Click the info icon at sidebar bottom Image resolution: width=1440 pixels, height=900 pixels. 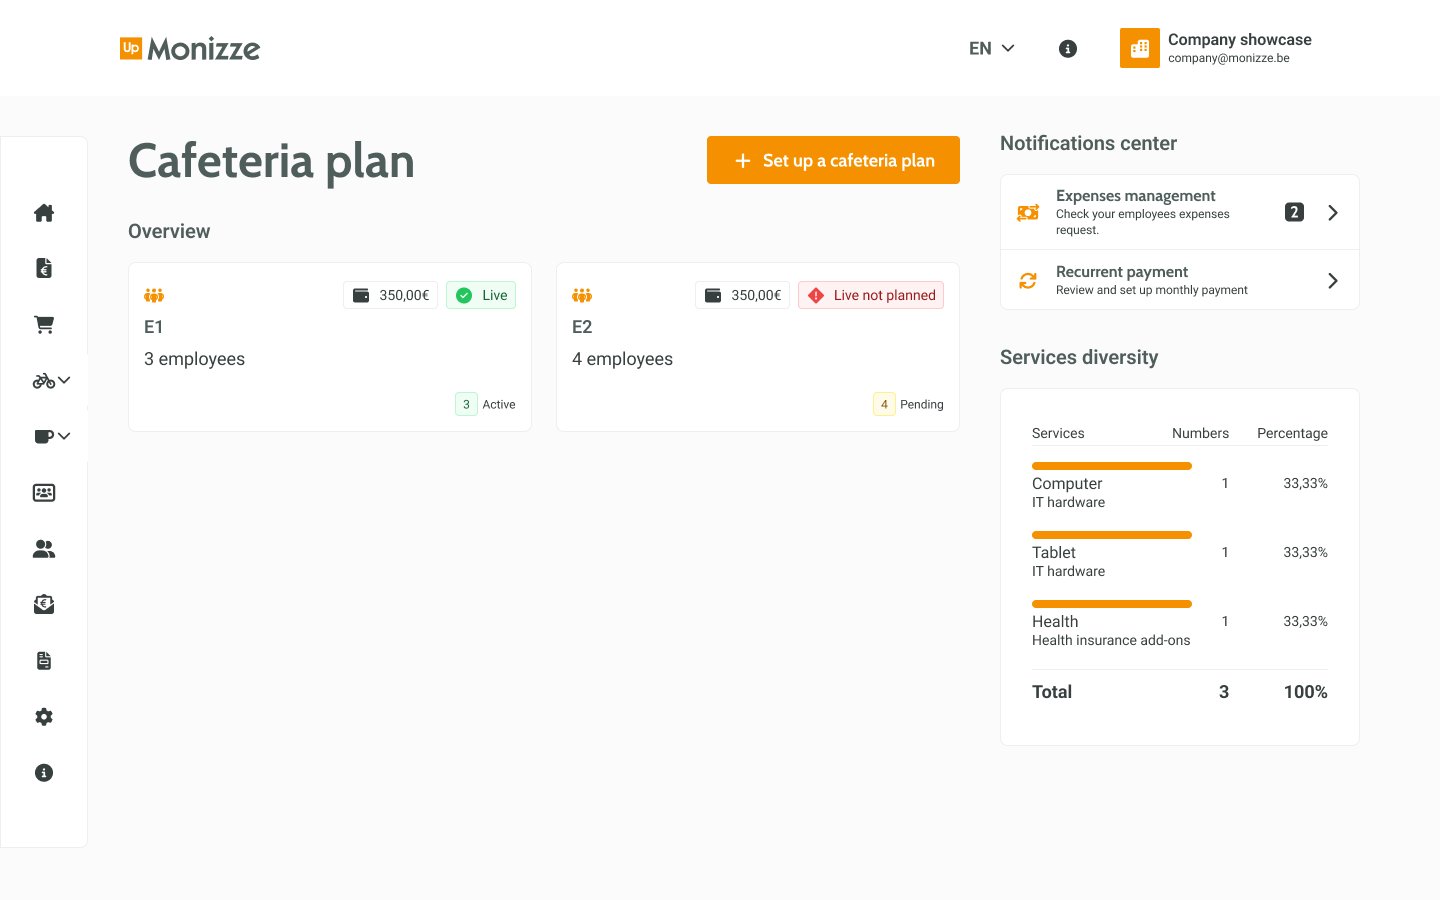pyautogui.click(x=44, y=773)
